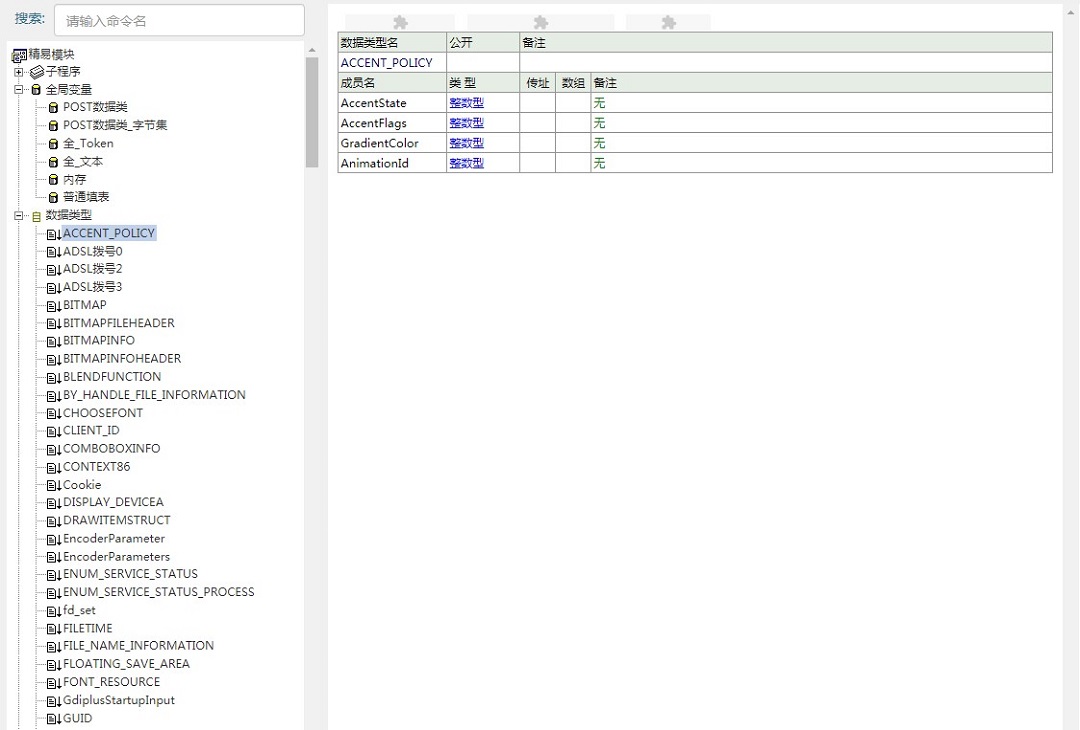Select BY_HANDLE_FILE_INFORMATION in the tree
Screen dimensions: 1080x730
[154, 395]
